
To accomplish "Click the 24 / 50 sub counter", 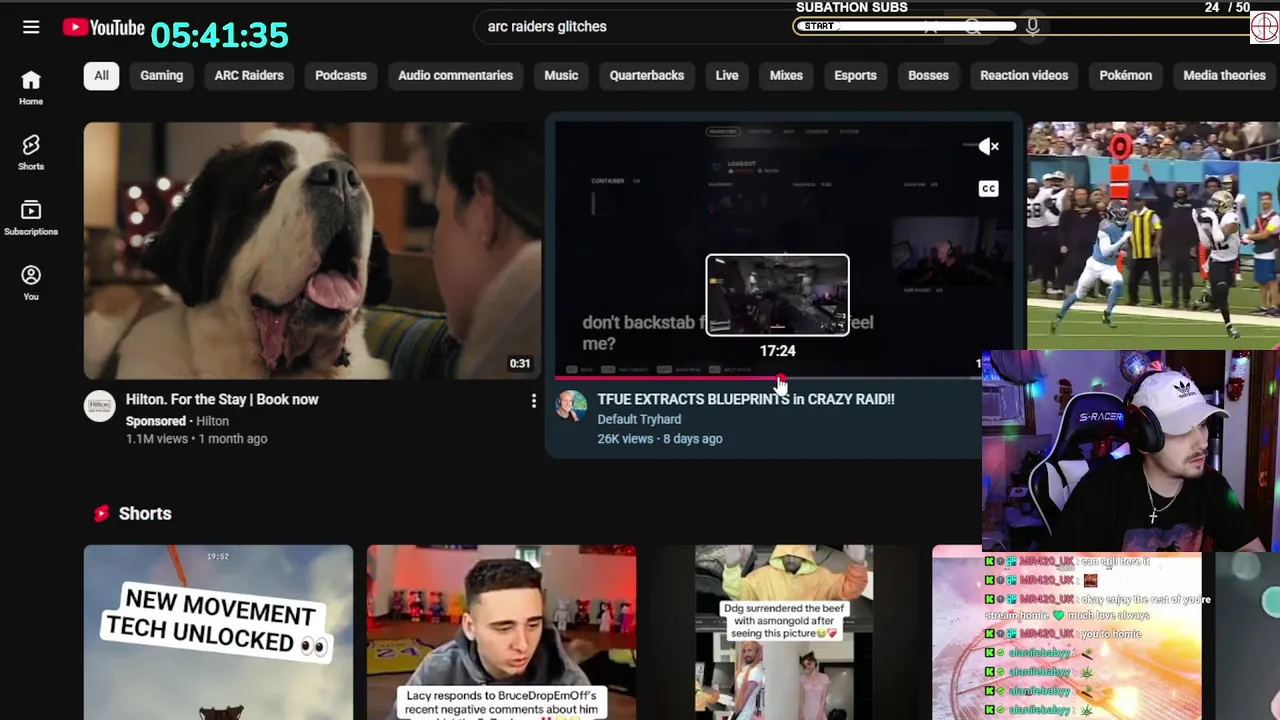I will (x=1227, y=8).
